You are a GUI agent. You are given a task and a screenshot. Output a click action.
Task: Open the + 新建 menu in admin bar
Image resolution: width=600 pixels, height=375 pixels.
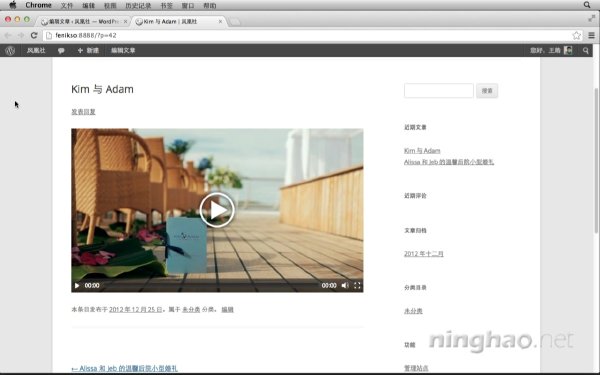click(88, 50)
